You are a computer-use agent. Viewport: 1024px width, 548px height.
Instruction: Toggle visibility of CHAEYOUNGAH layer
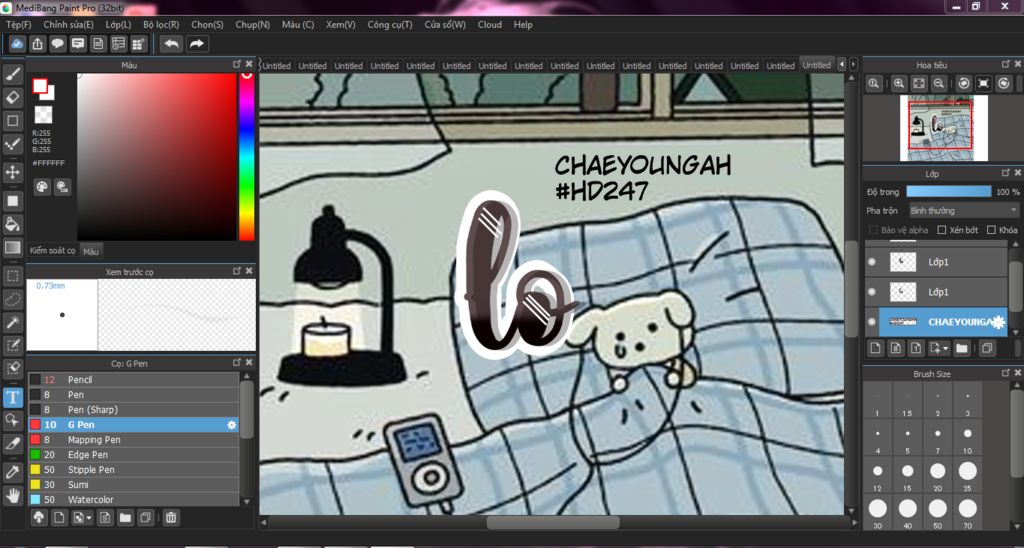pos(871,322)
